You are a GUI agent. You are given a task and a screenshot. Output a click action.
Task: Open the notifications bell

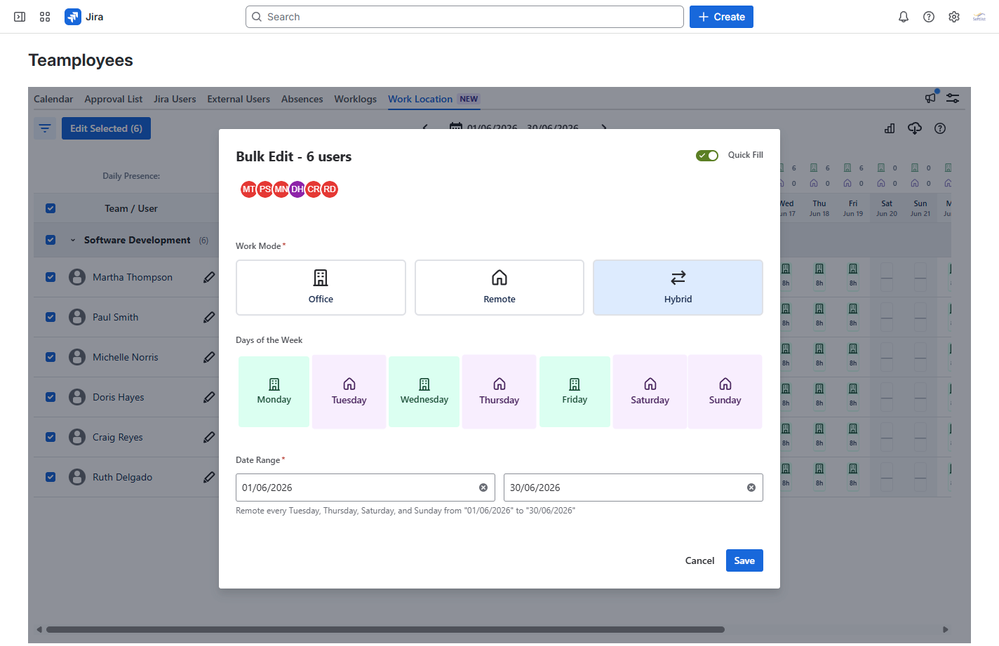[x=903, y=17]
